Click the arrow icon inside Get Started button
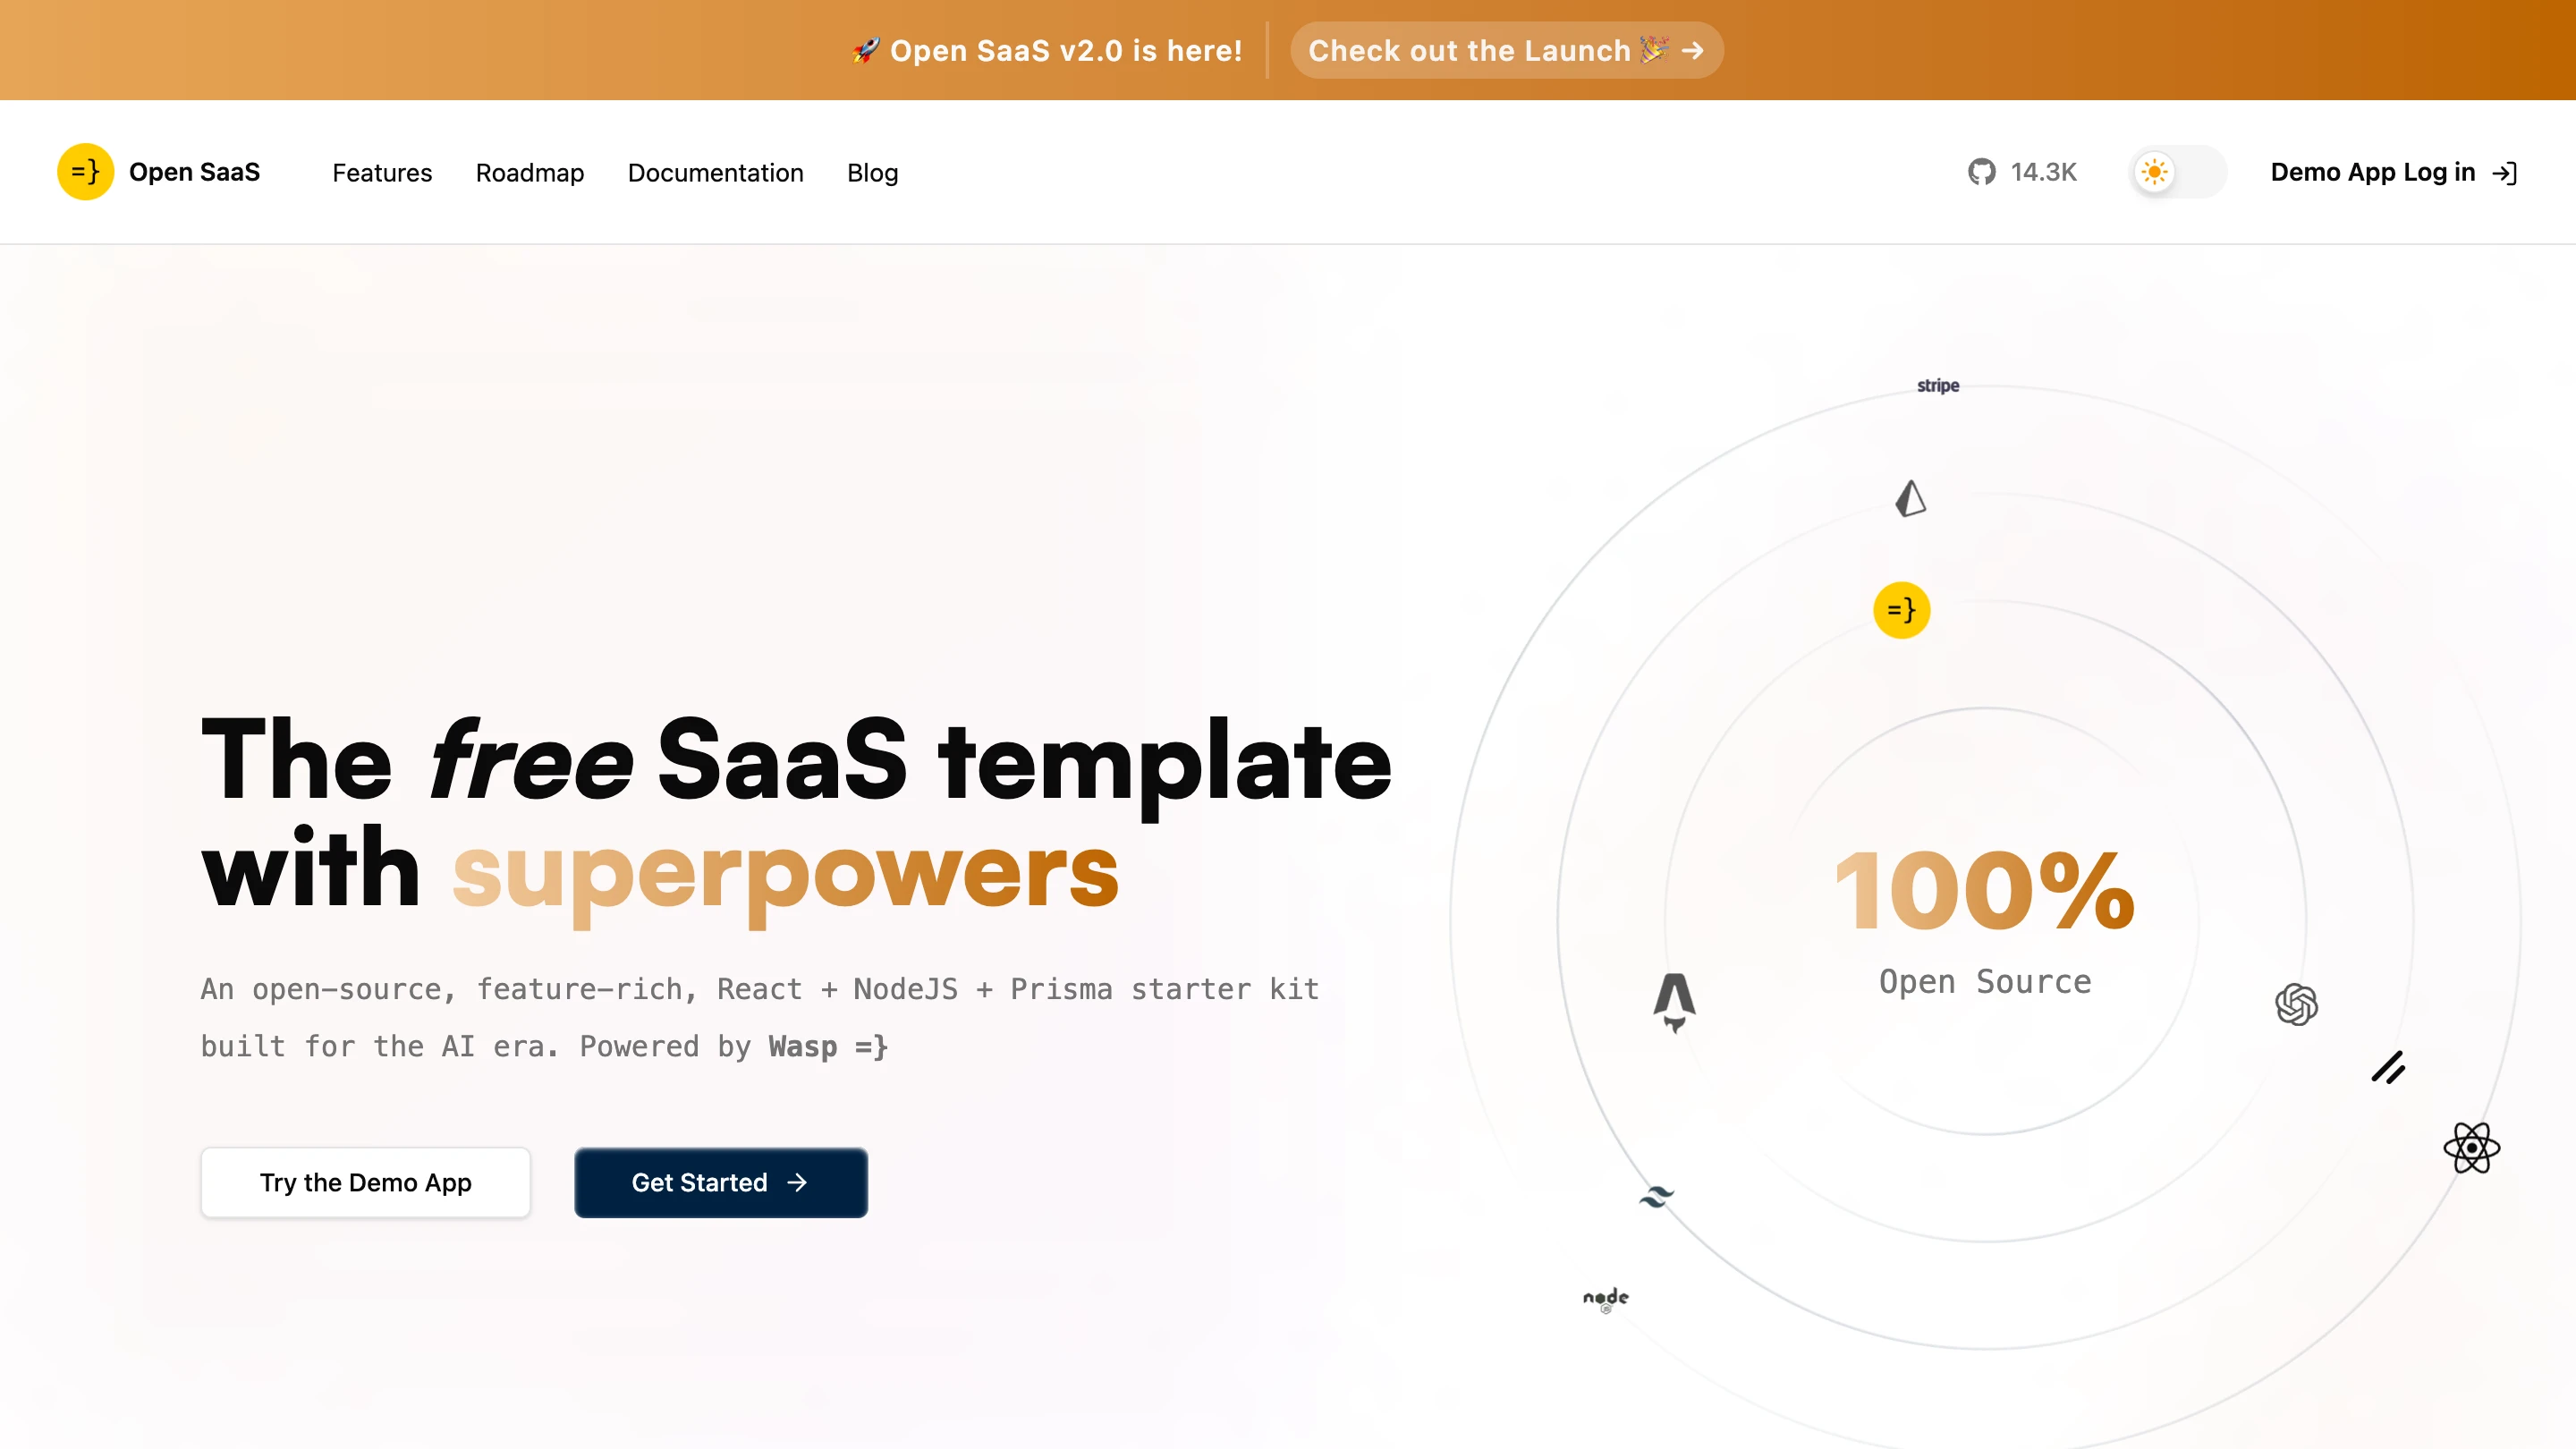This screenshot has width=2576, height=1449. pyautogui.click(x=797, y=1183)
